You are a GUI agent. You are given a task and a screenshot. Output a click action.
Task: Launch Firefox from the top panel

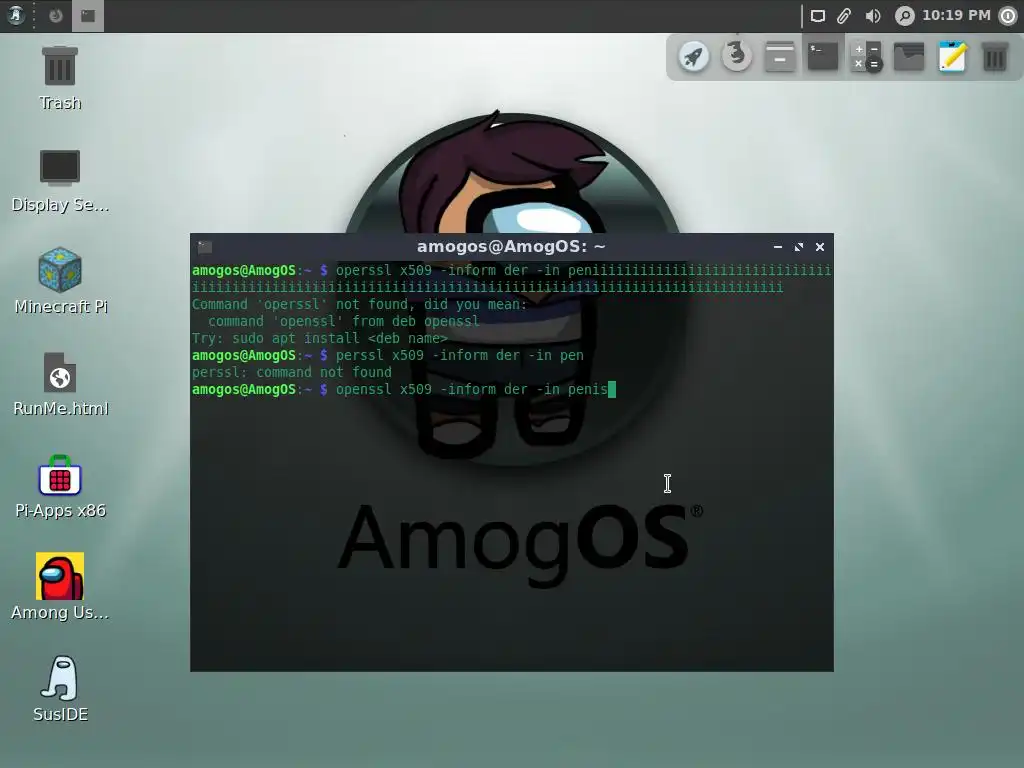tap(56, 16)
